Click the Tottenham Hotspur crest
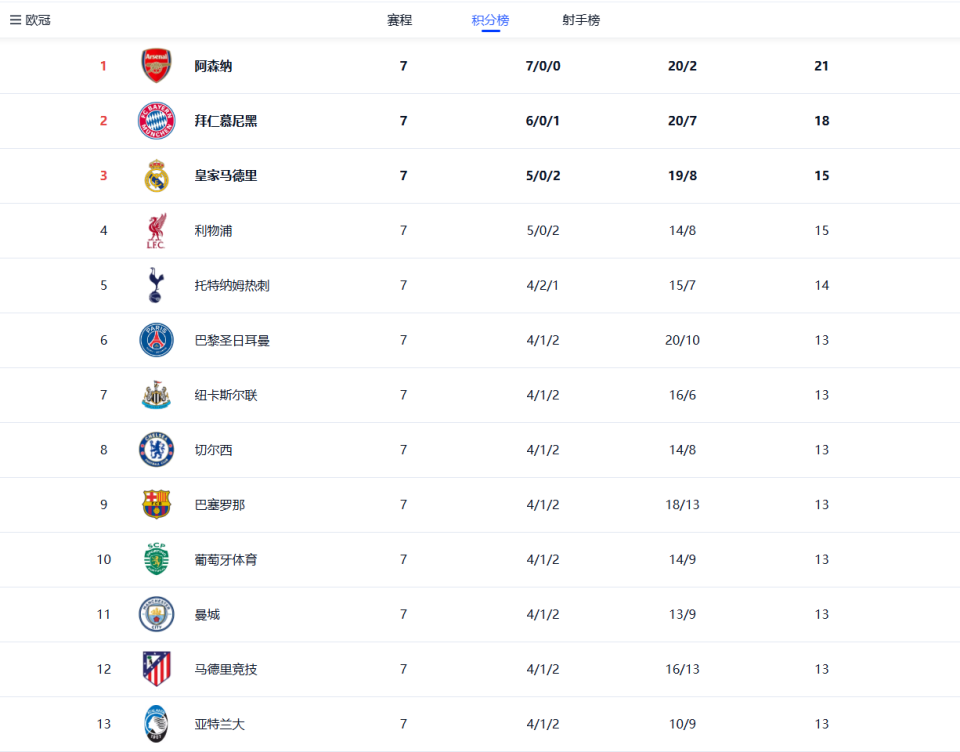Image resolution: width=960 pixels, height=752 pixels. pyautogui.click(x=156, y=285)
